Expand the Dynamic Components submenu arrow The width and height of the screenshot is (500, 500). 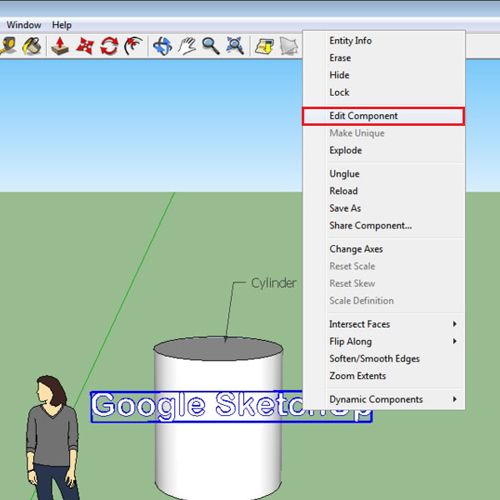coord(454,399)
